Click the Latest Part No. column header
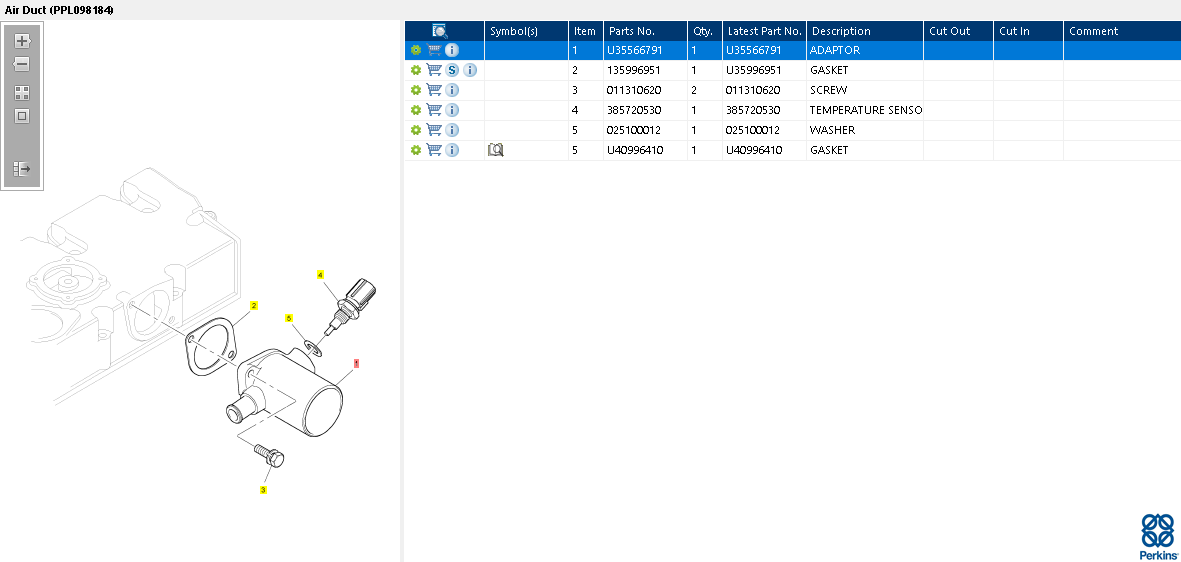This screenshot has height=562, width=1181. click(764, 31)
